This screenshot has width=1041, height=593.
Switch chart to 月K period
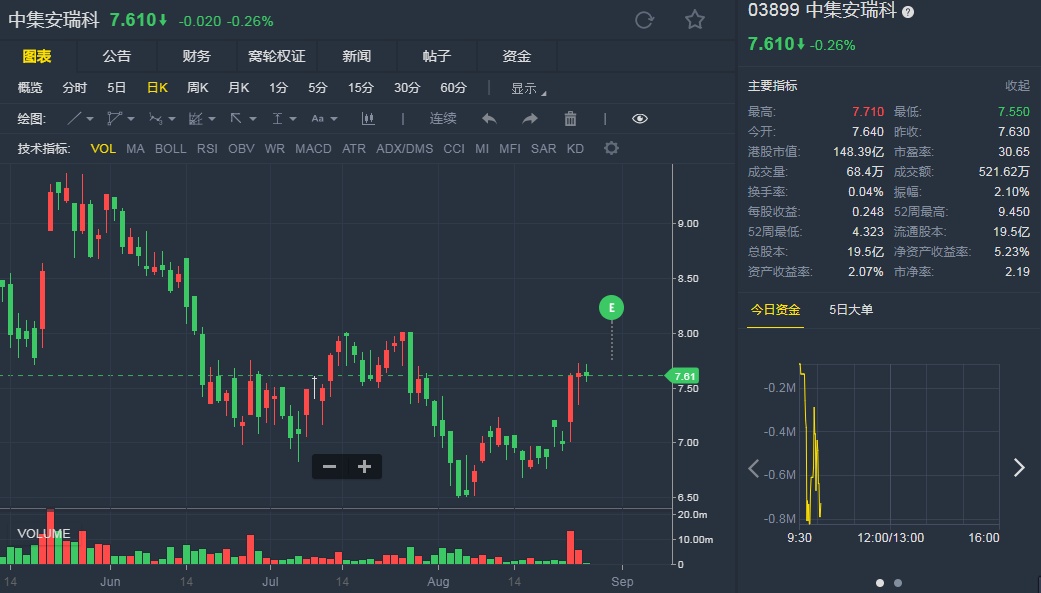pyautogui.click(x=238, y=88)
